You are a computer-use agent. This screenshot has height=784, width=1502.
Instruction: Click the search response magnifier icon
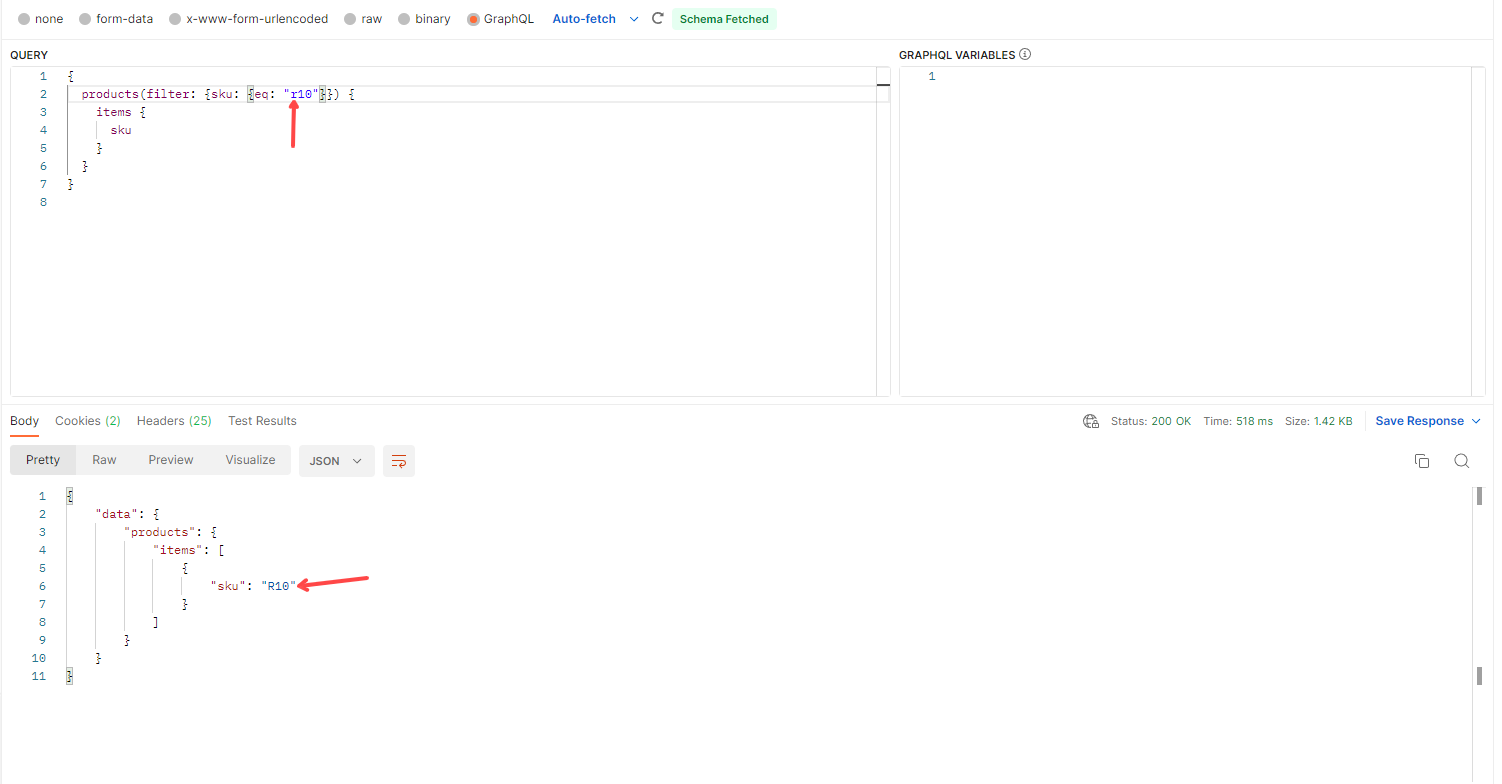1462,461
